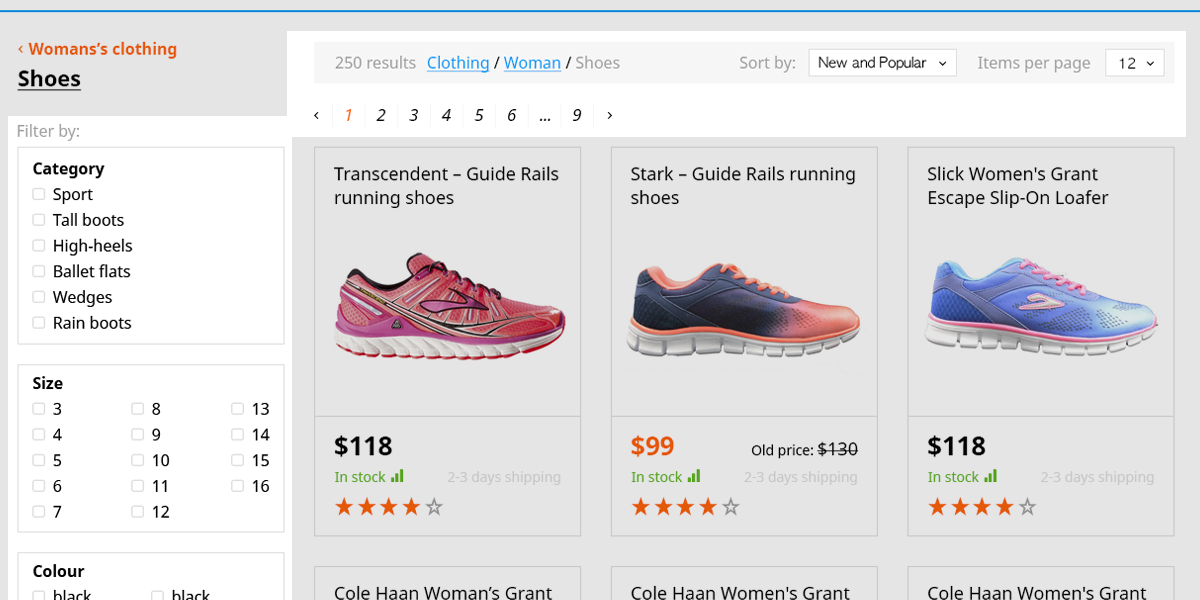View the navy-coral Stark shoe image
Image resolution: width=1200 pixels, height=600 pixels.
pos(744,309)
